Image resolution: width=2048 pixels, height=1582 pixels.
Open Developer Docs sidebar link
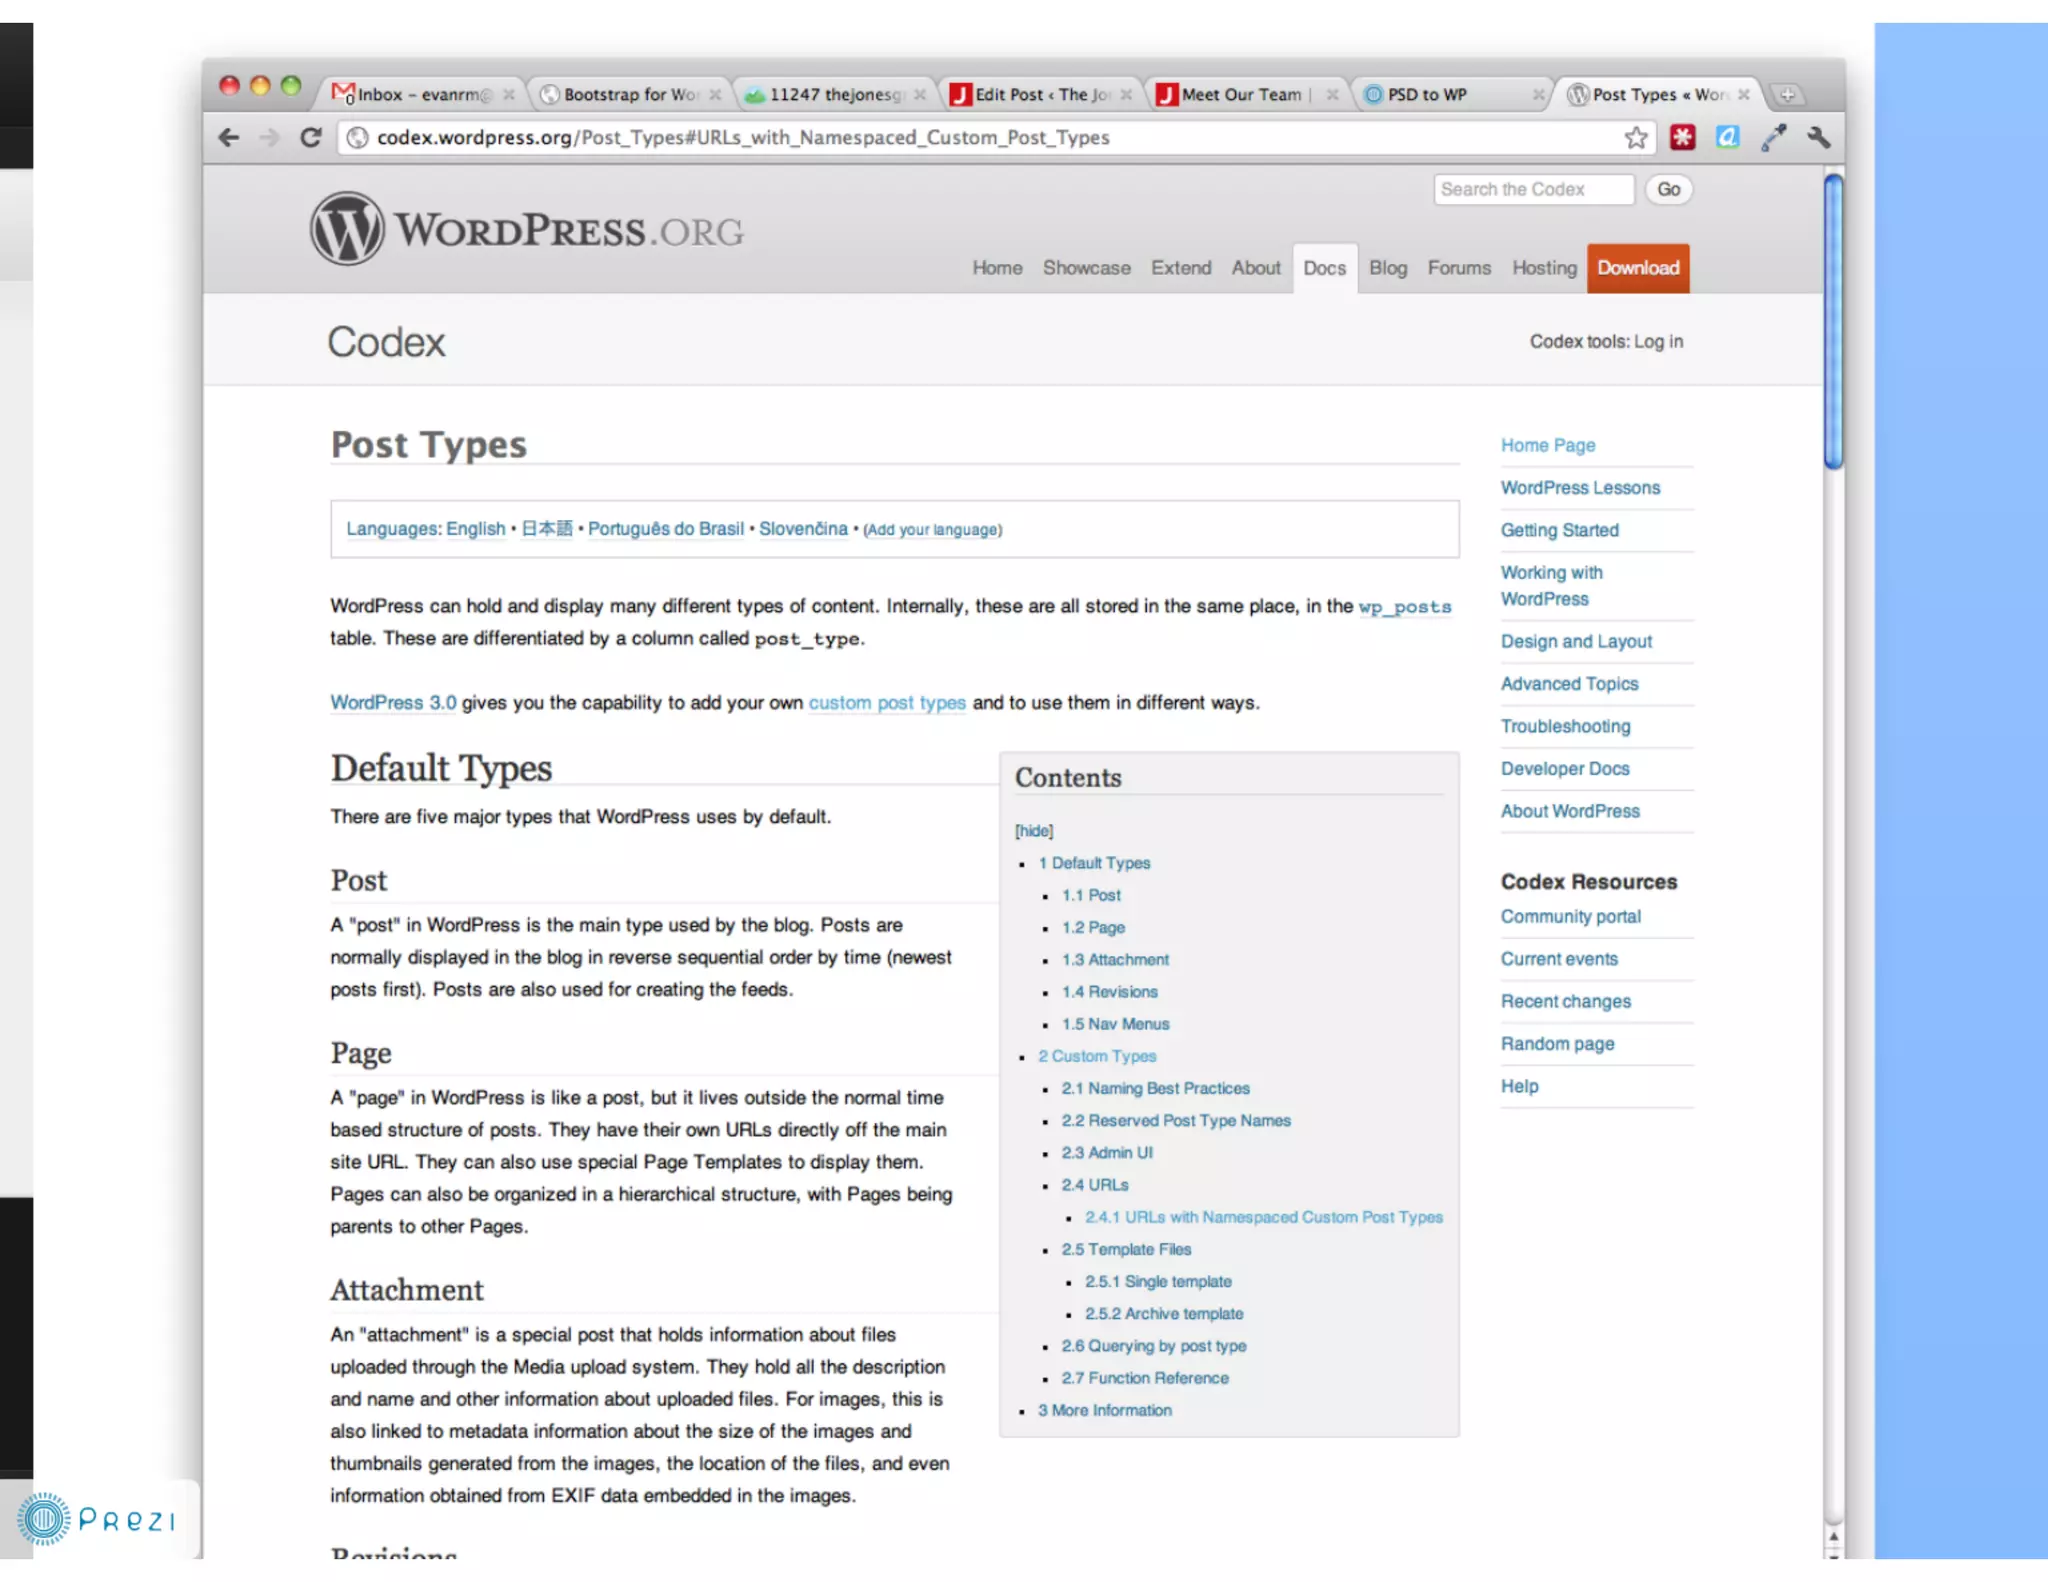pos(1565,769)
